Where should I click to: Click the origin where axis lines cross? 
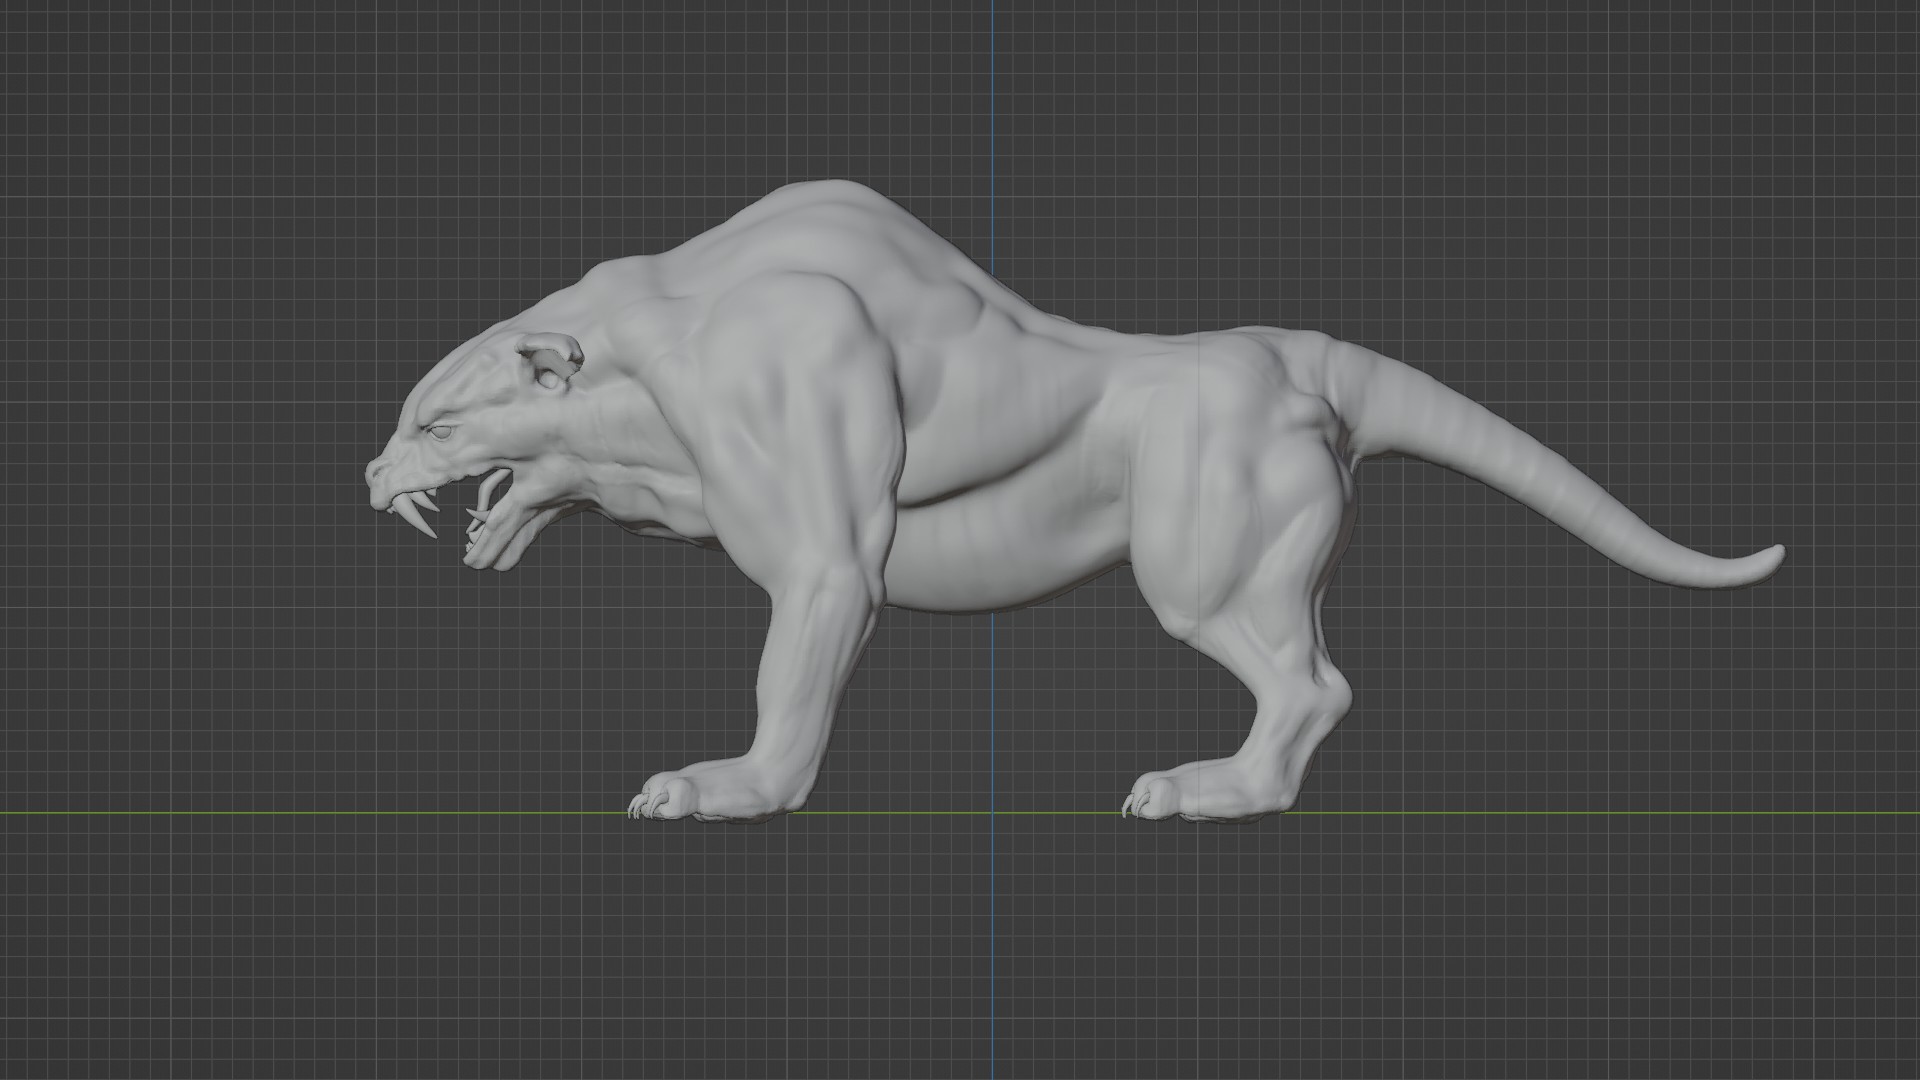pyautogui.click(x=993, y=813)
